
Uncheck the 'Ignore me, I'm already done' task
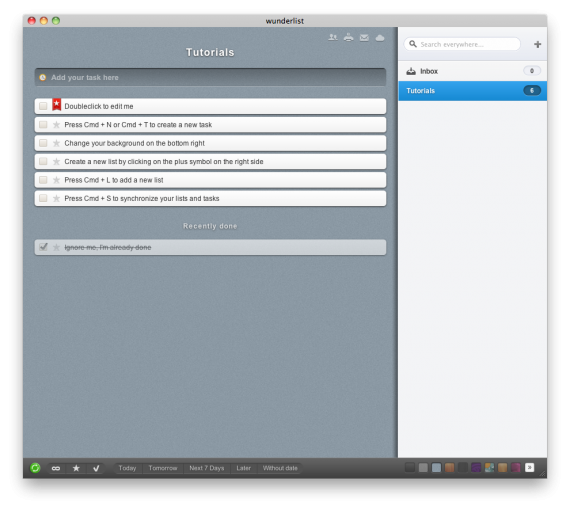pos(43,247)
